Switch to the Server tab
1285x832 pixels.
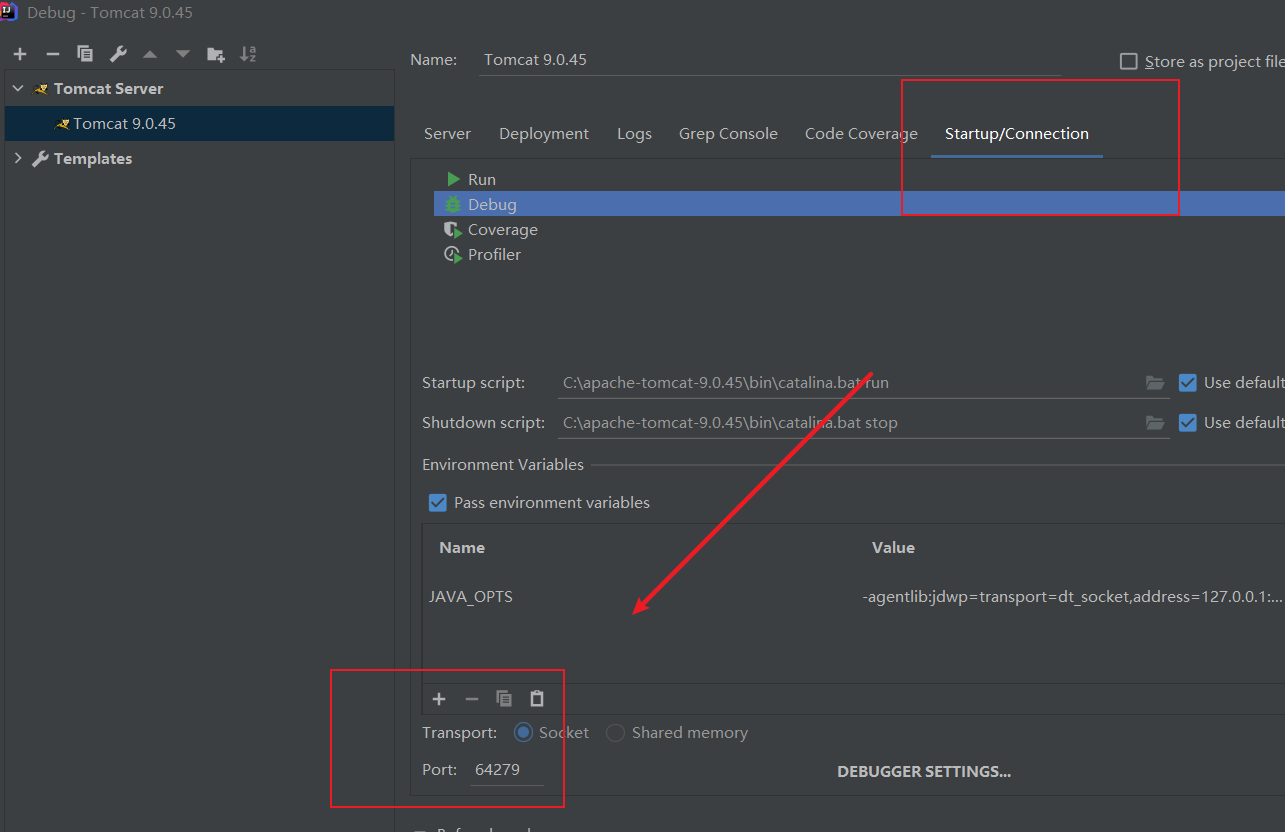click(447, 134)
